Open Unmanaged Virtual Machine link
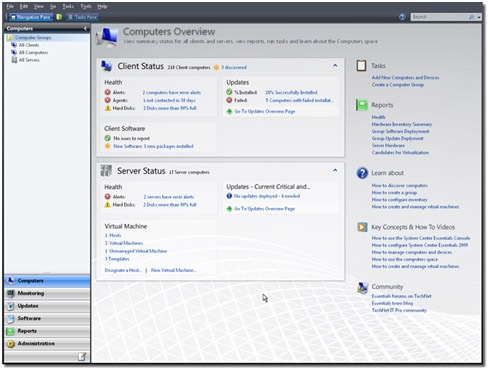Viewport: 489px width, 370px height. 136,251
